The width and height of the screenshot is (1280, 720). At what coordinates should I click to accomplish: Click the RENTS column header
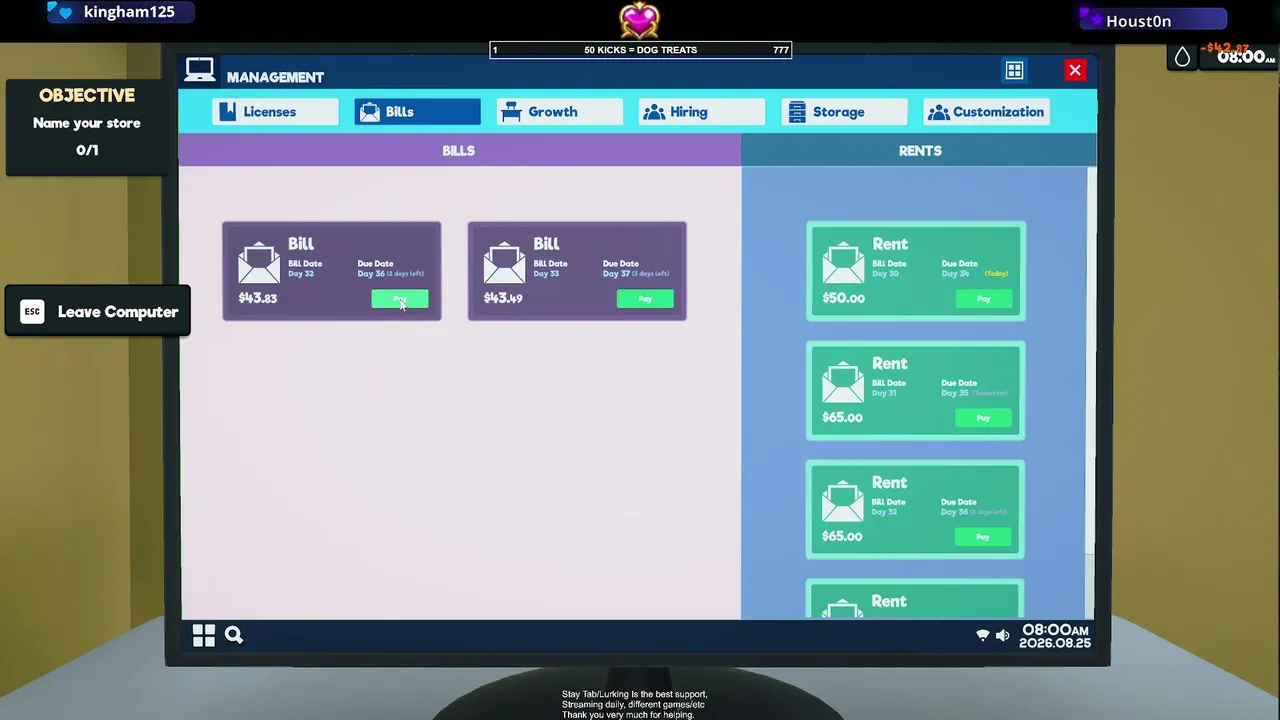pos(920,151)
